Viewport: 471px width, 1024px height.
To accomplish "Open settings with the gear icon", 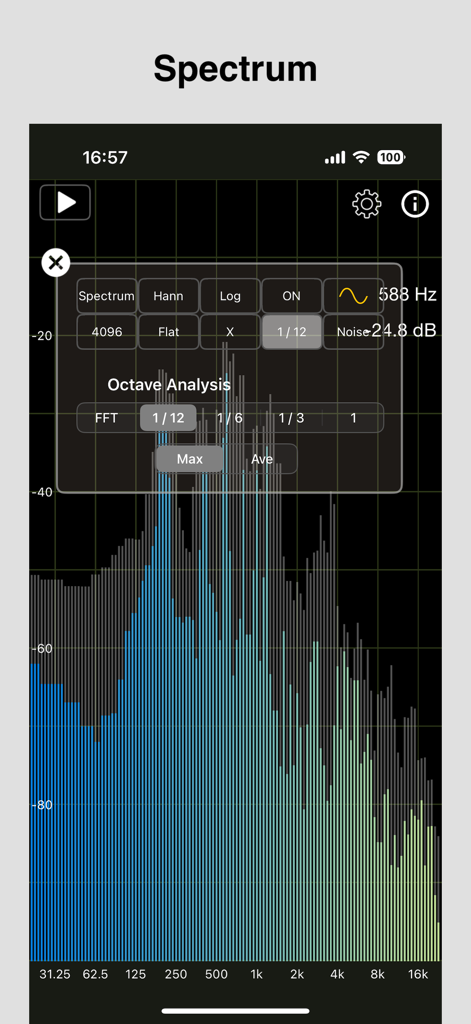I will (x=366, y=204).
